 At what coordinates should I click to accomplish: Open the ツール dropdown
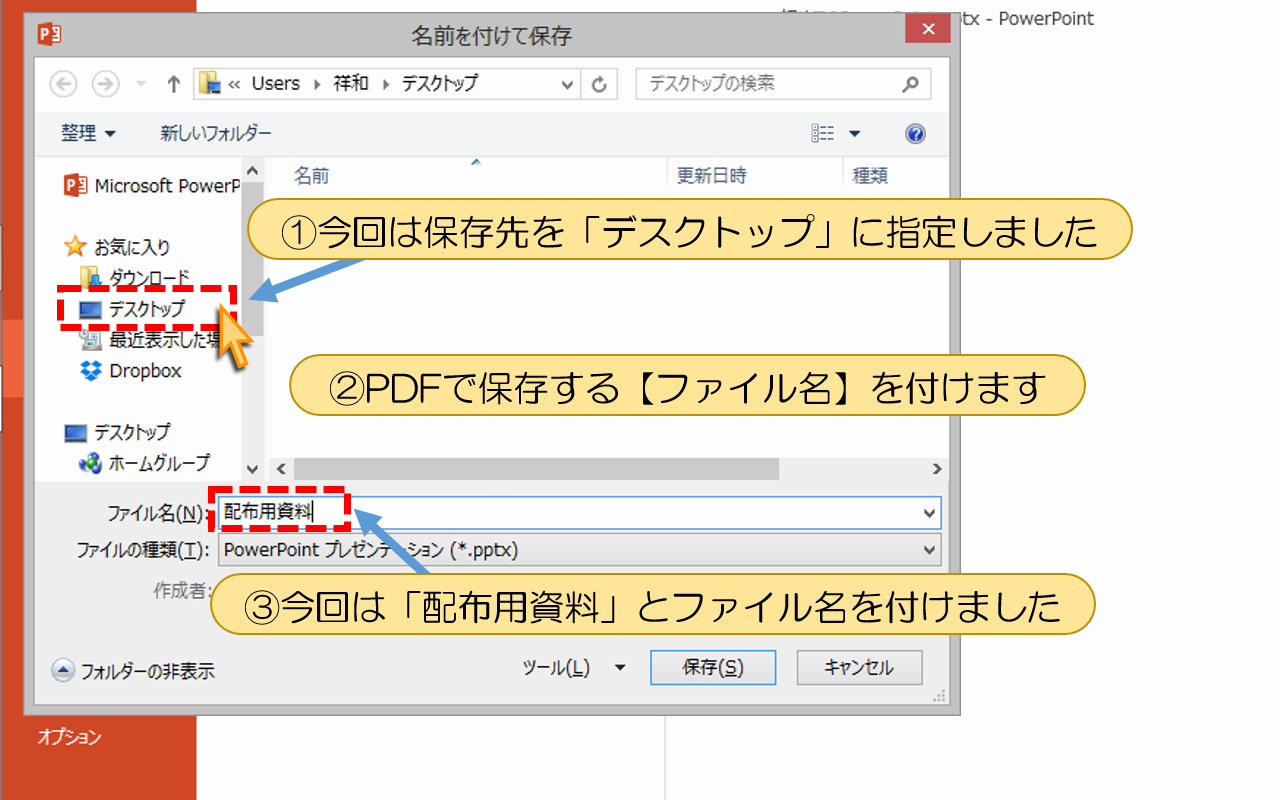coord(574,668)
